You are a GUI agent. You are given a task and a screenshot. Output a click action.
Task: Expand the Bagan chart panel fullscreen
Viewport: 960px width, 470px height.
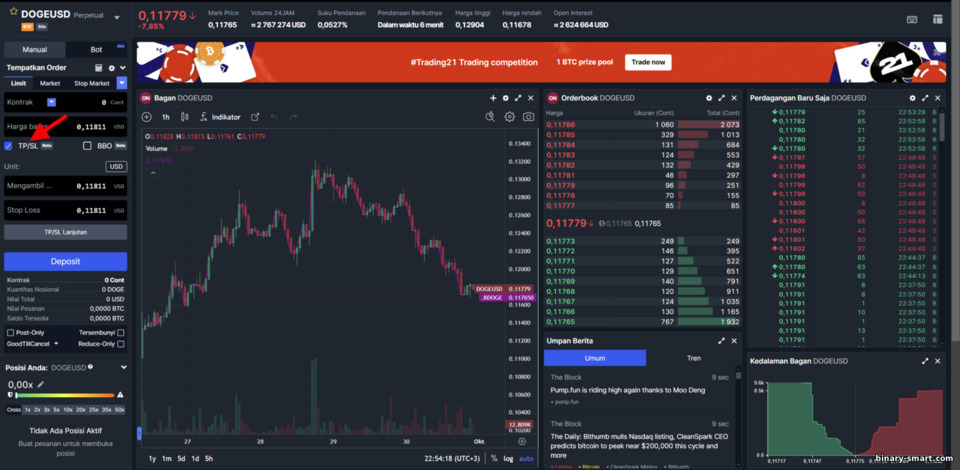tap(518, 98)
